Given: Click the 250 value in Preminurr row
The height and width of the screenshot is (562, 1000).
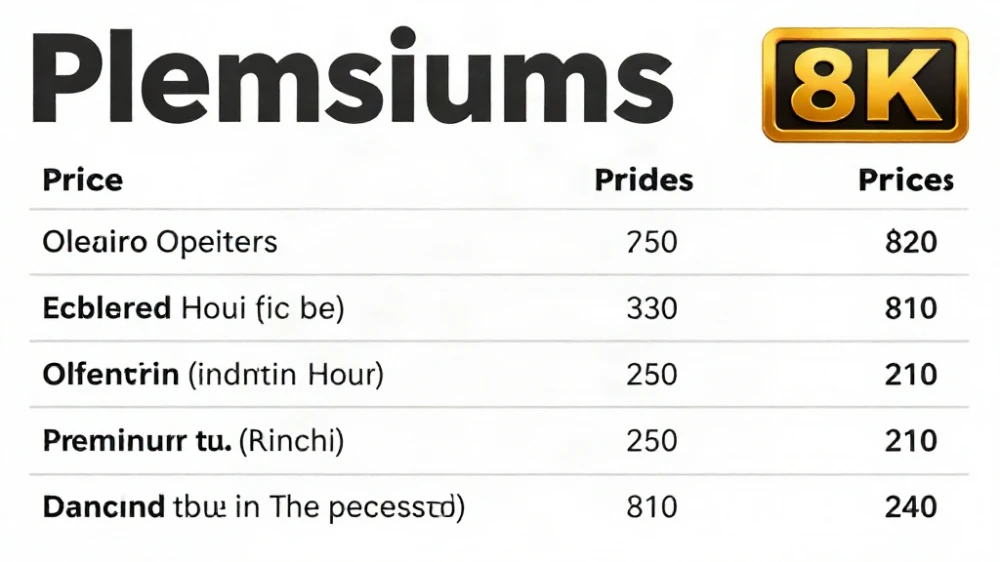Looking at the screenshot, I should (651, 441).
